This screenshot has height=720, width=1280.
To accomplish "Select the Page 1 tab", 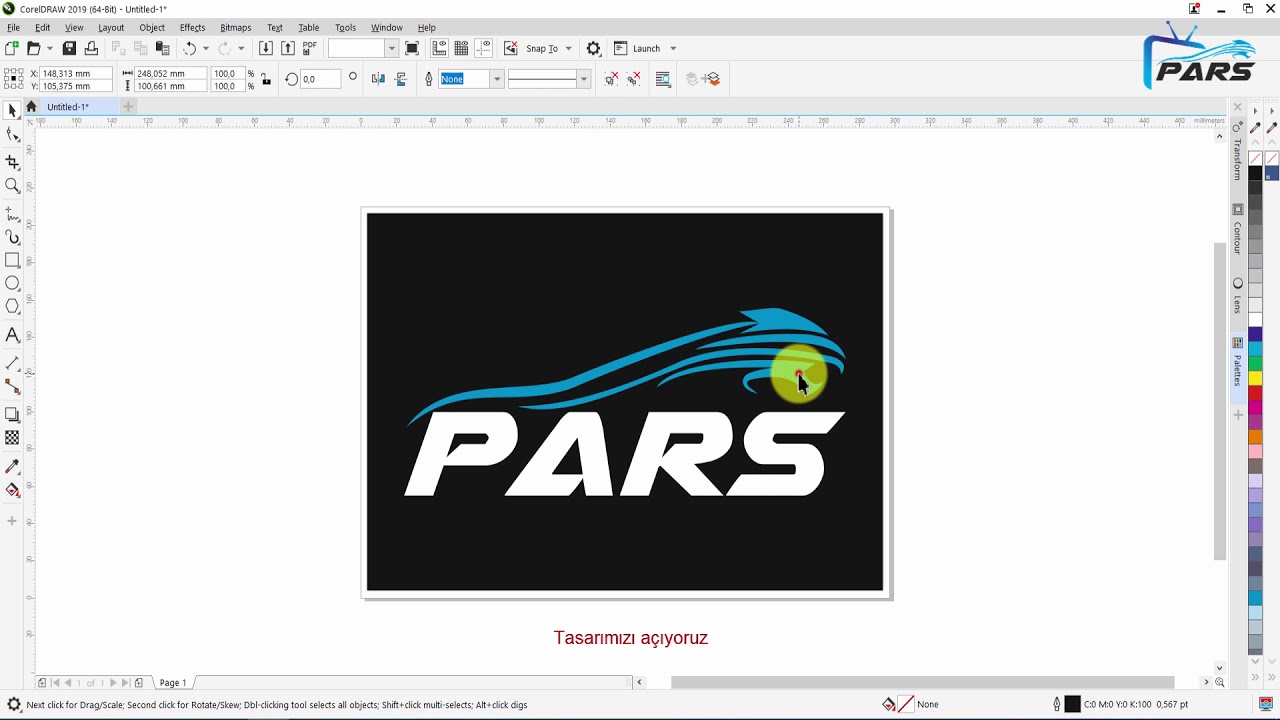I will (173, 683).
